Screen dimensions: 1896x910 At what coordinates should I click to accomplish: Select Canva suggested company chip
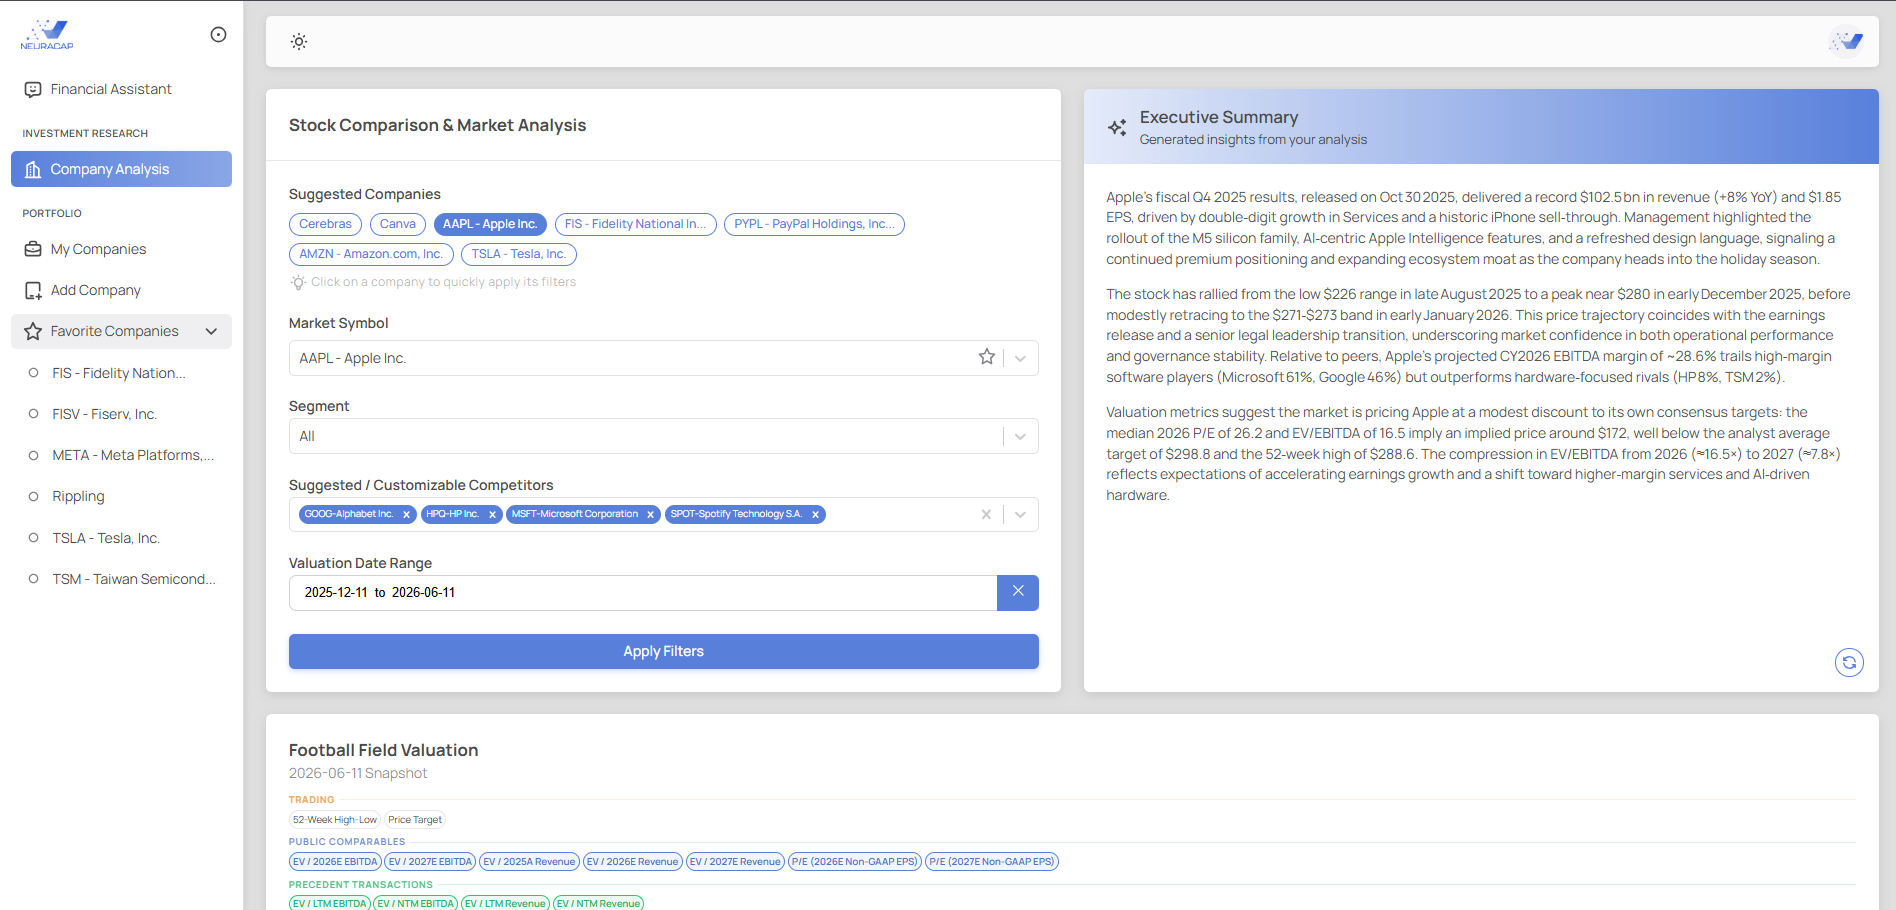point(398,224)
